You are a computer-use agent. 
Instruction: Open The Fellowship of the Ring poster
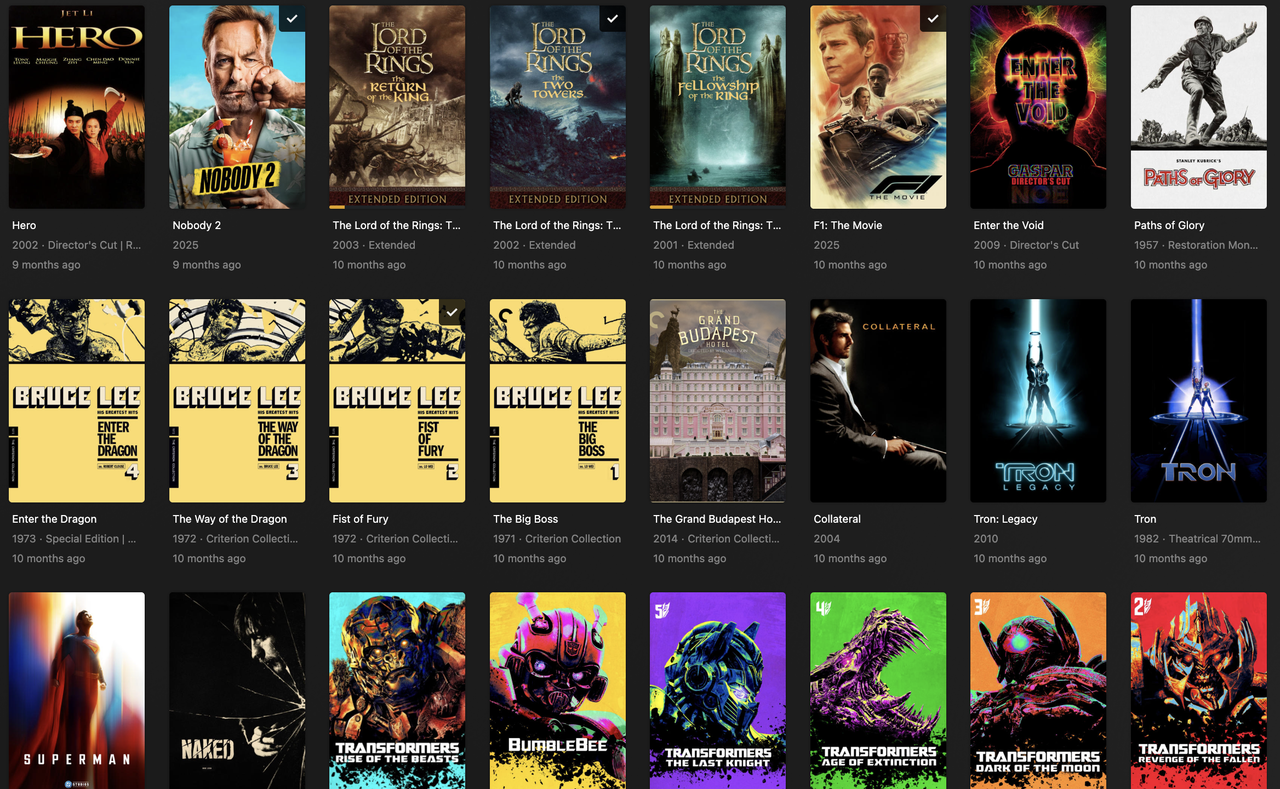718,107
